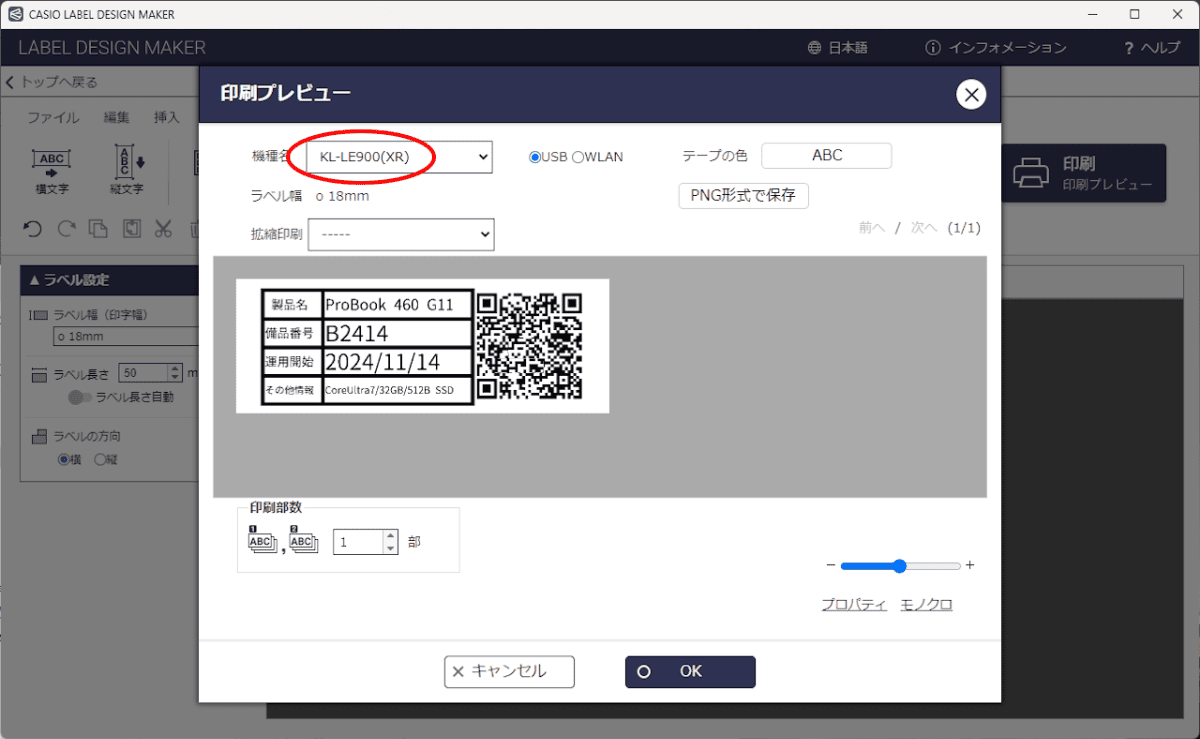Click the CASIO app icon in title bar
This screenshot has width=1200, height=739.
(x=15, y=14)
